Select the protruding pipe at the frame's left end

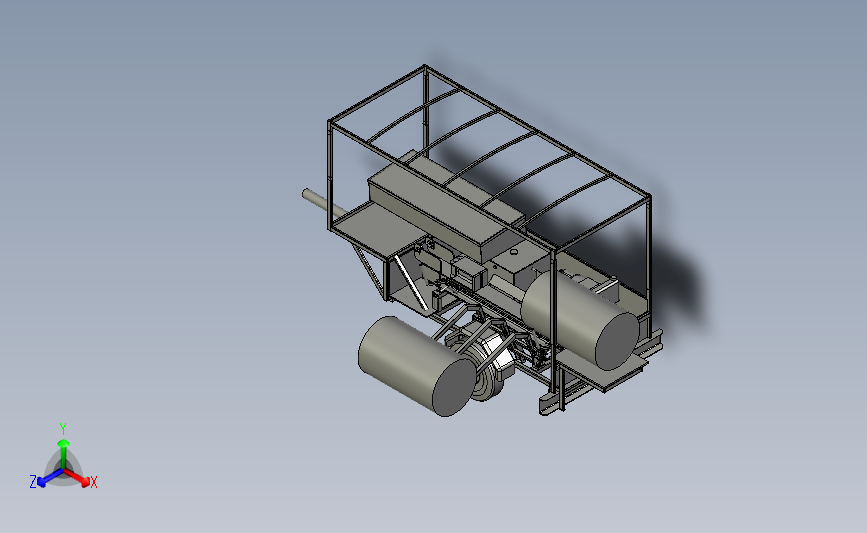pyautogui.click(x=325, y=203)
